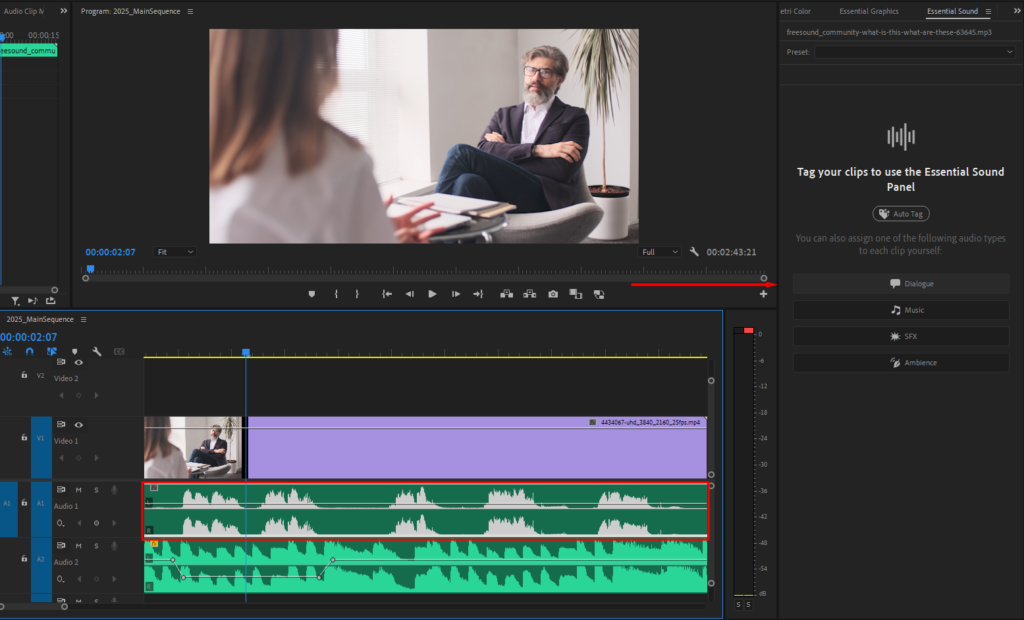
Task: Step back one frame
Action: [x=409, y=294]
